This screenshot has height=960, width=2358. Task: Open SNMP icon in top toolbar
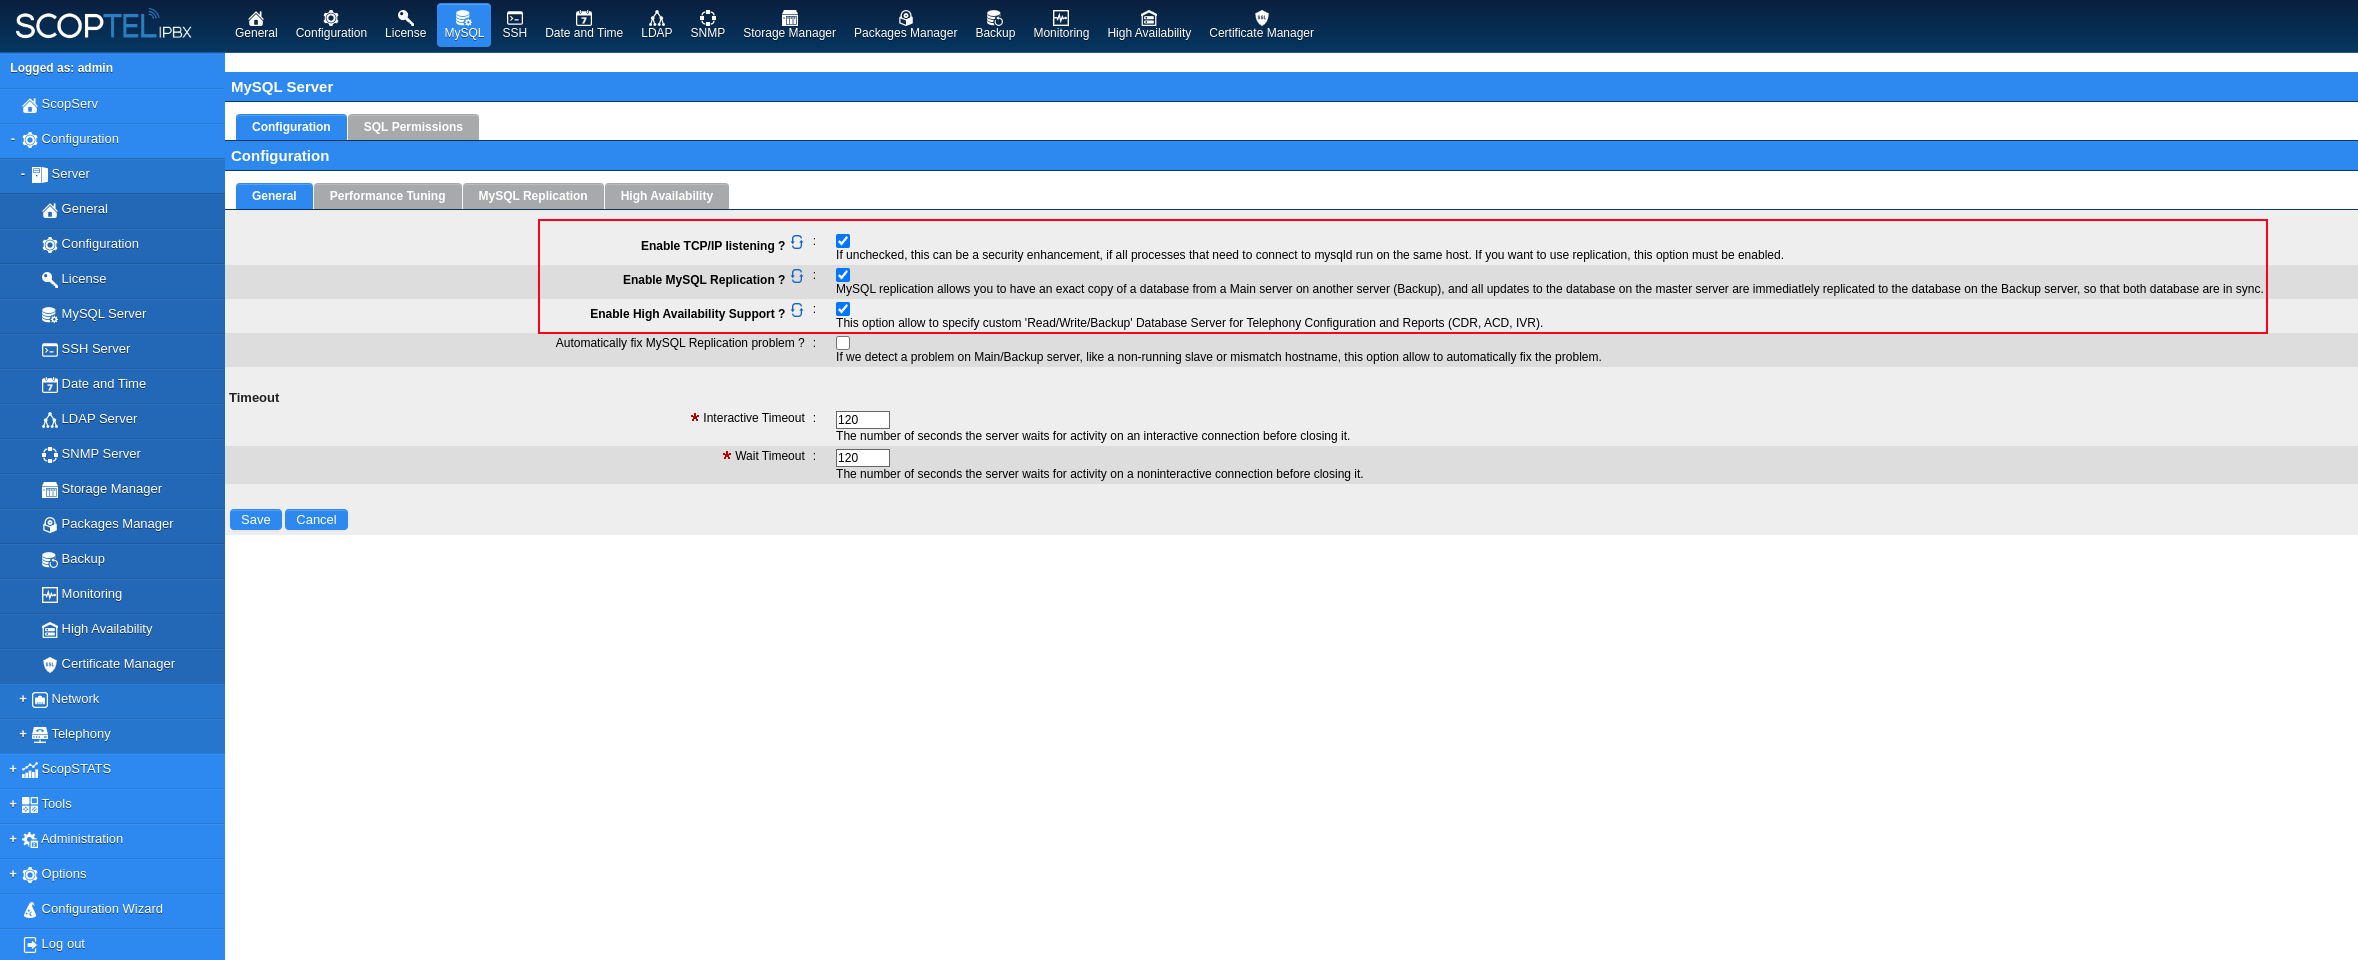708,25
